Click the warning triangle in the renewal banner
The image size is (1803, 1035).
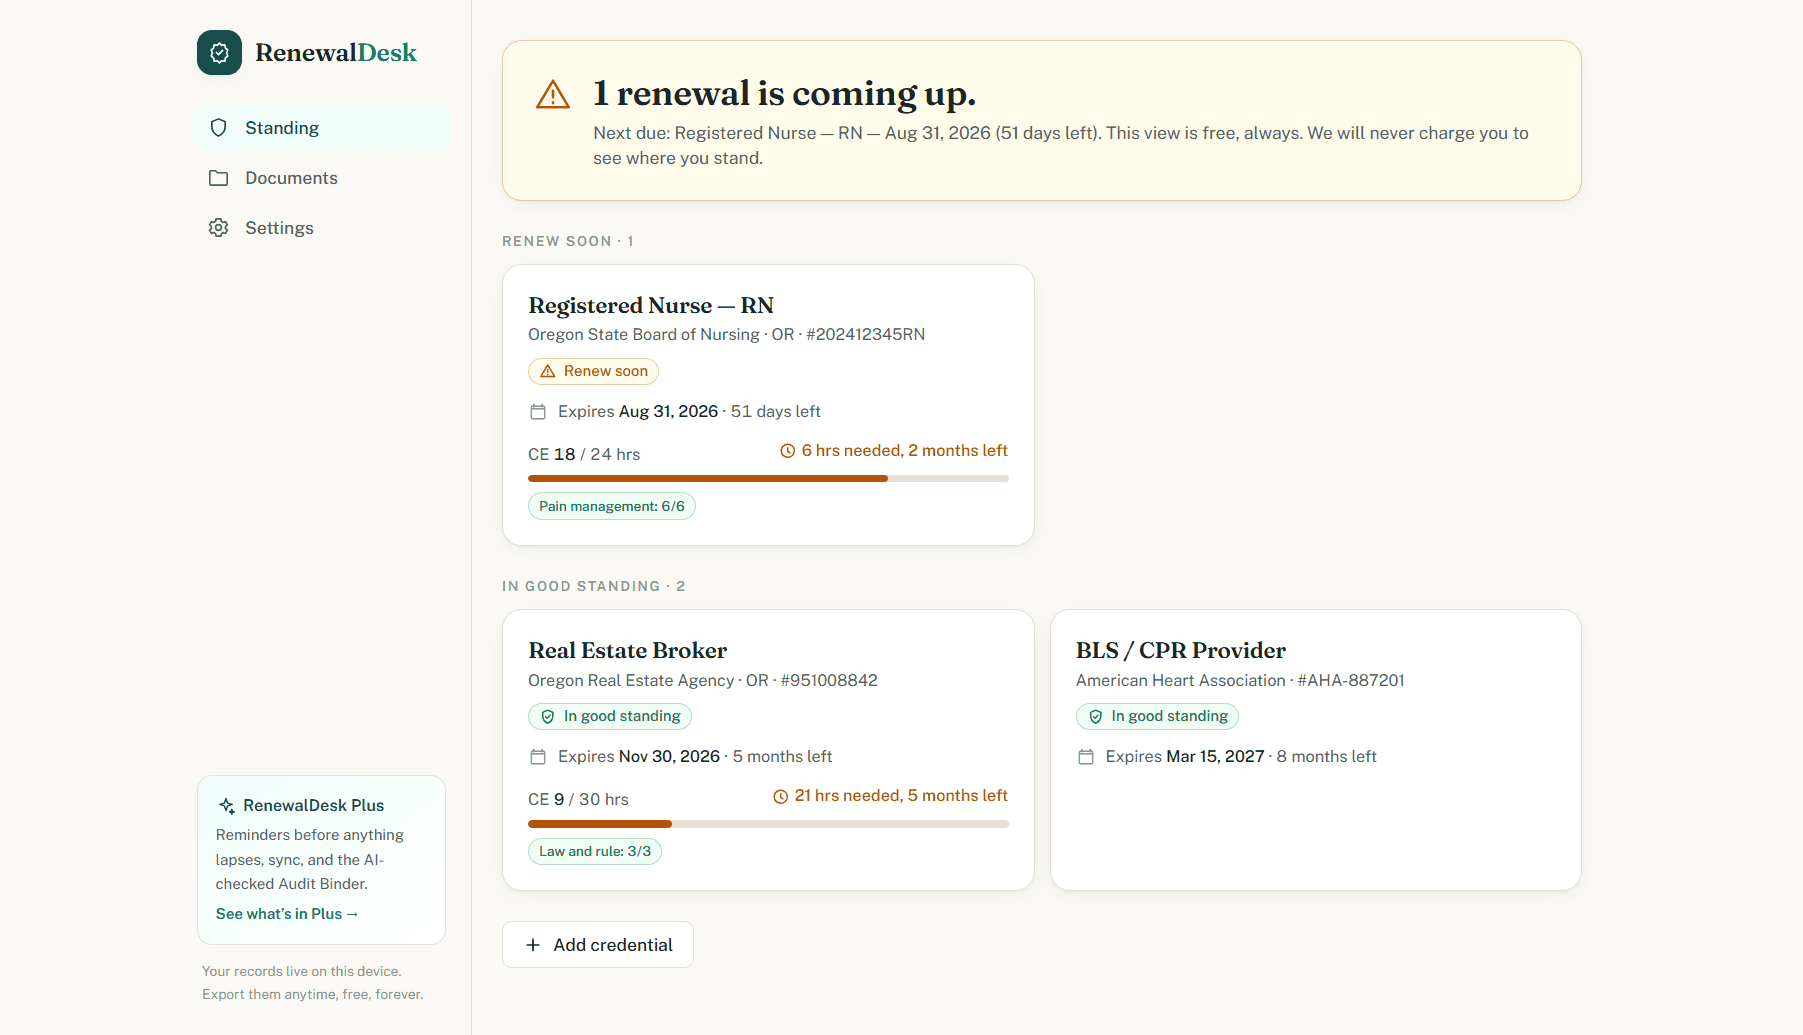553,95
